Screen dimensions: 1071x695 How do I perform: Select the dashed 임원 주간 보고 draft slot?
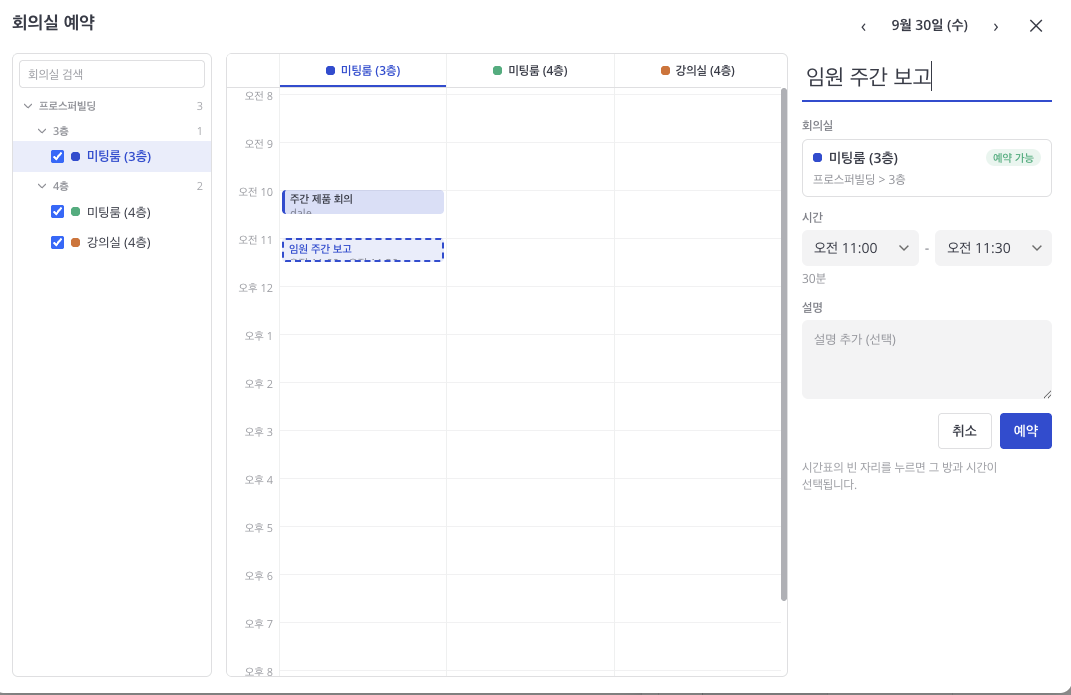363,250
